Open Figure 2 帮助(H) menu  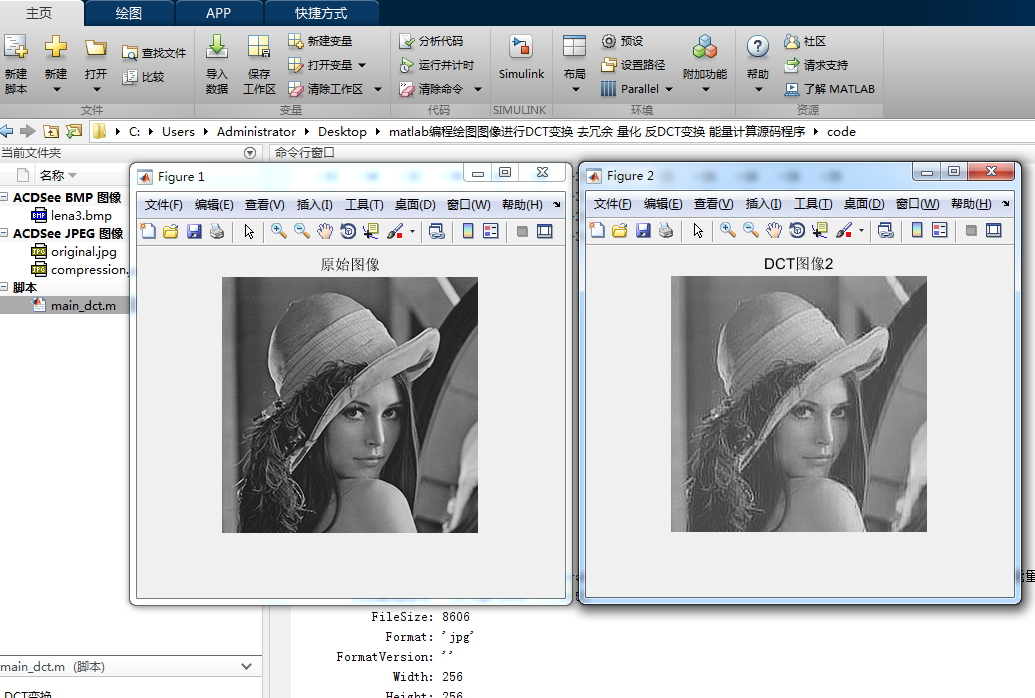971,203
